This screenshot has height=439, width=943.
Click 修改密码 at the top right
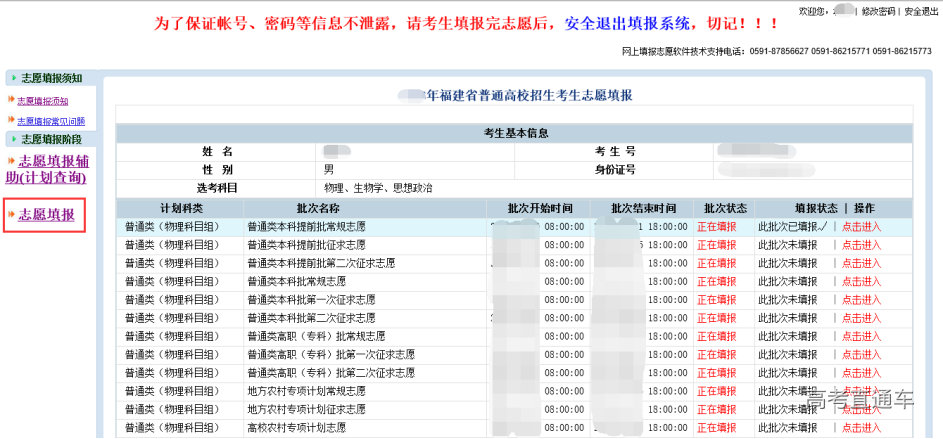pos(878,11)
